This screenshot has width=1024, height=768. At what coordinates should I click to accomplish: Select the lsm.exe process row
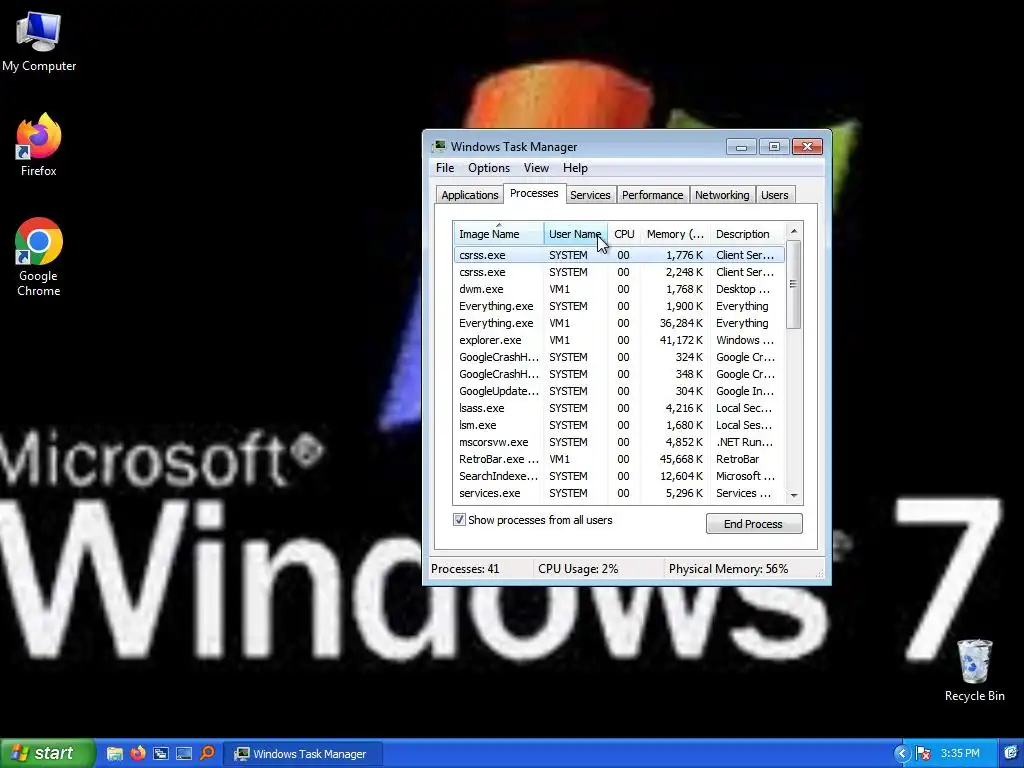point(619,424)
